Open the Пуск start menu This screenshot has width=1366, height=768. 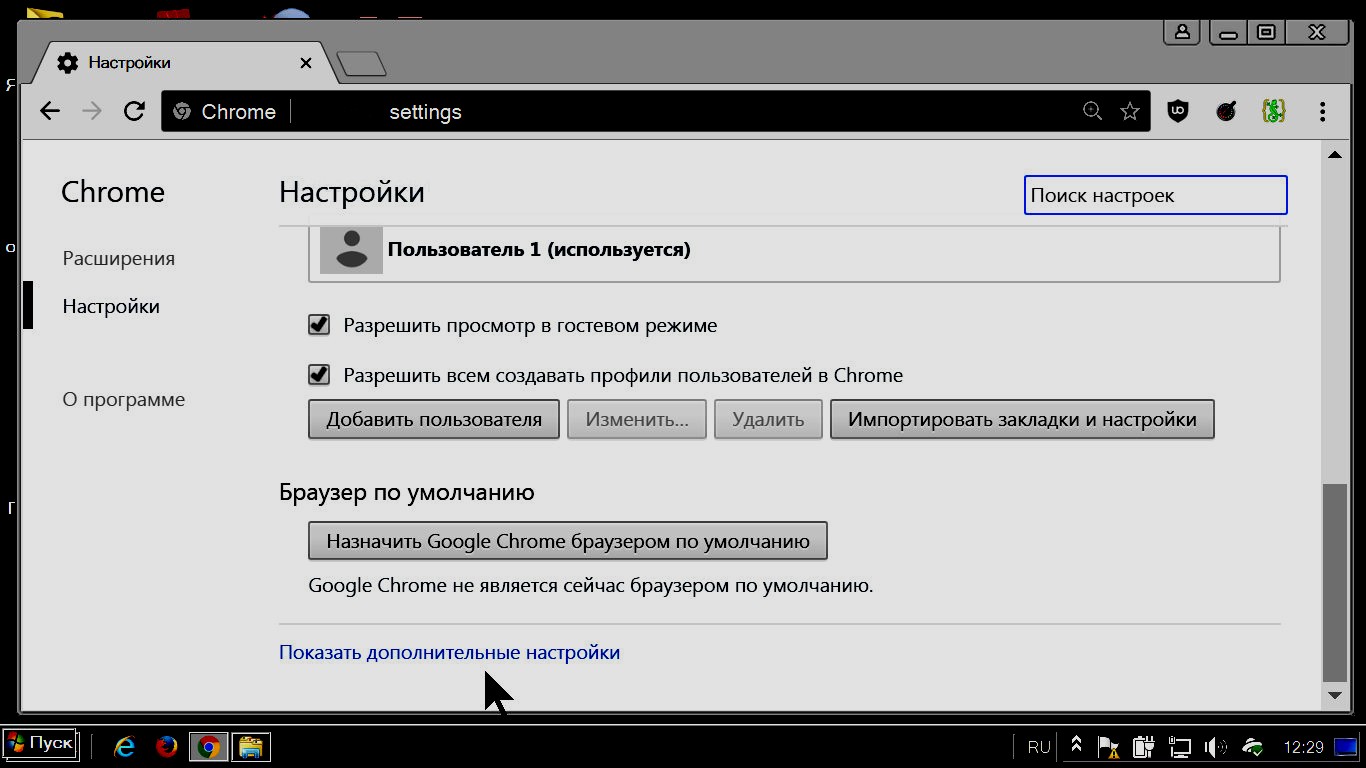40,745
